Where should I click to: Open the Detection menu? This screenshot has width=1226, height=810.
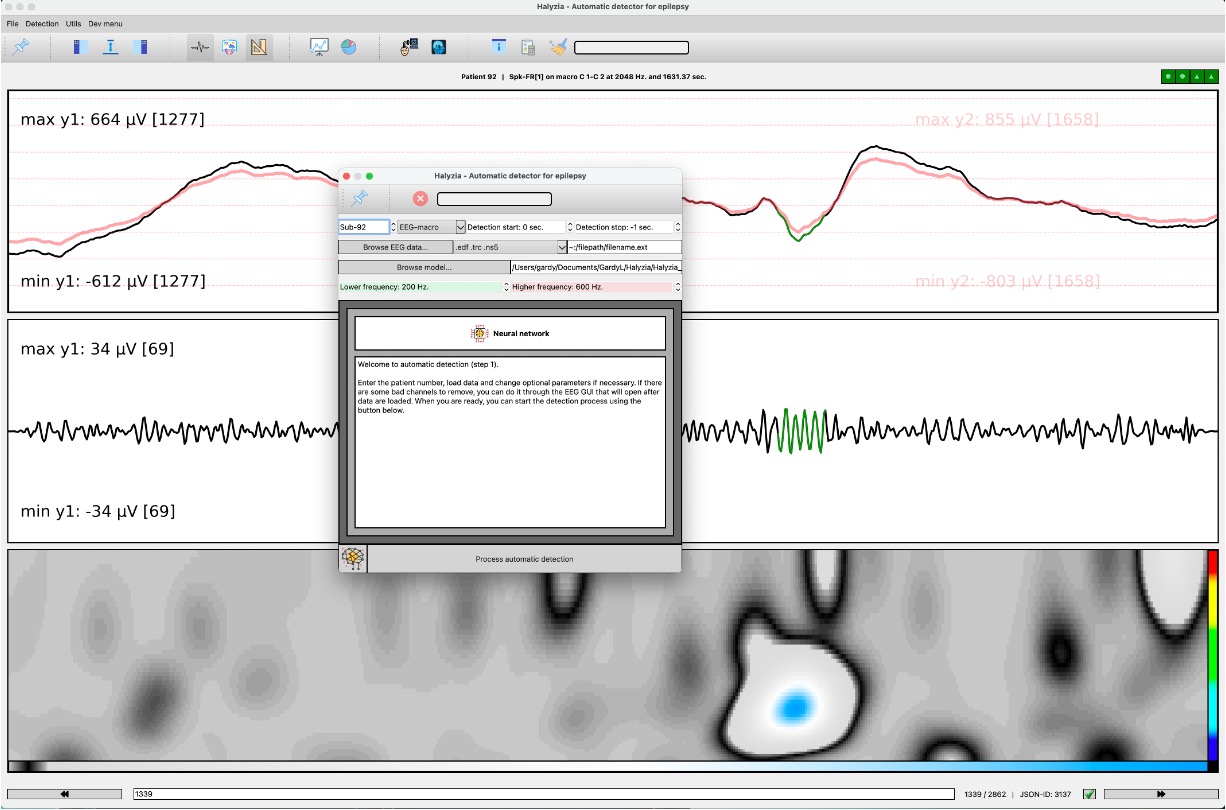coord(42,23)
